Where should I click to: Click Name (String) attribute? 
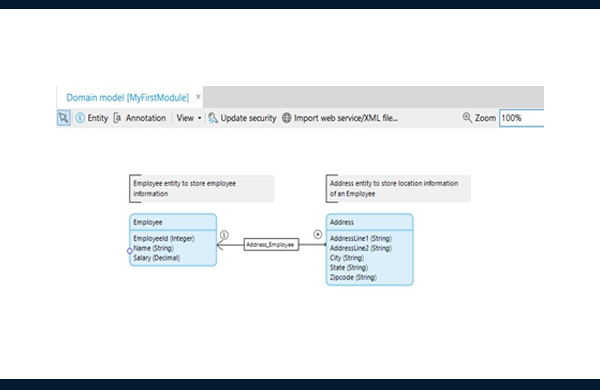[153, 248]
